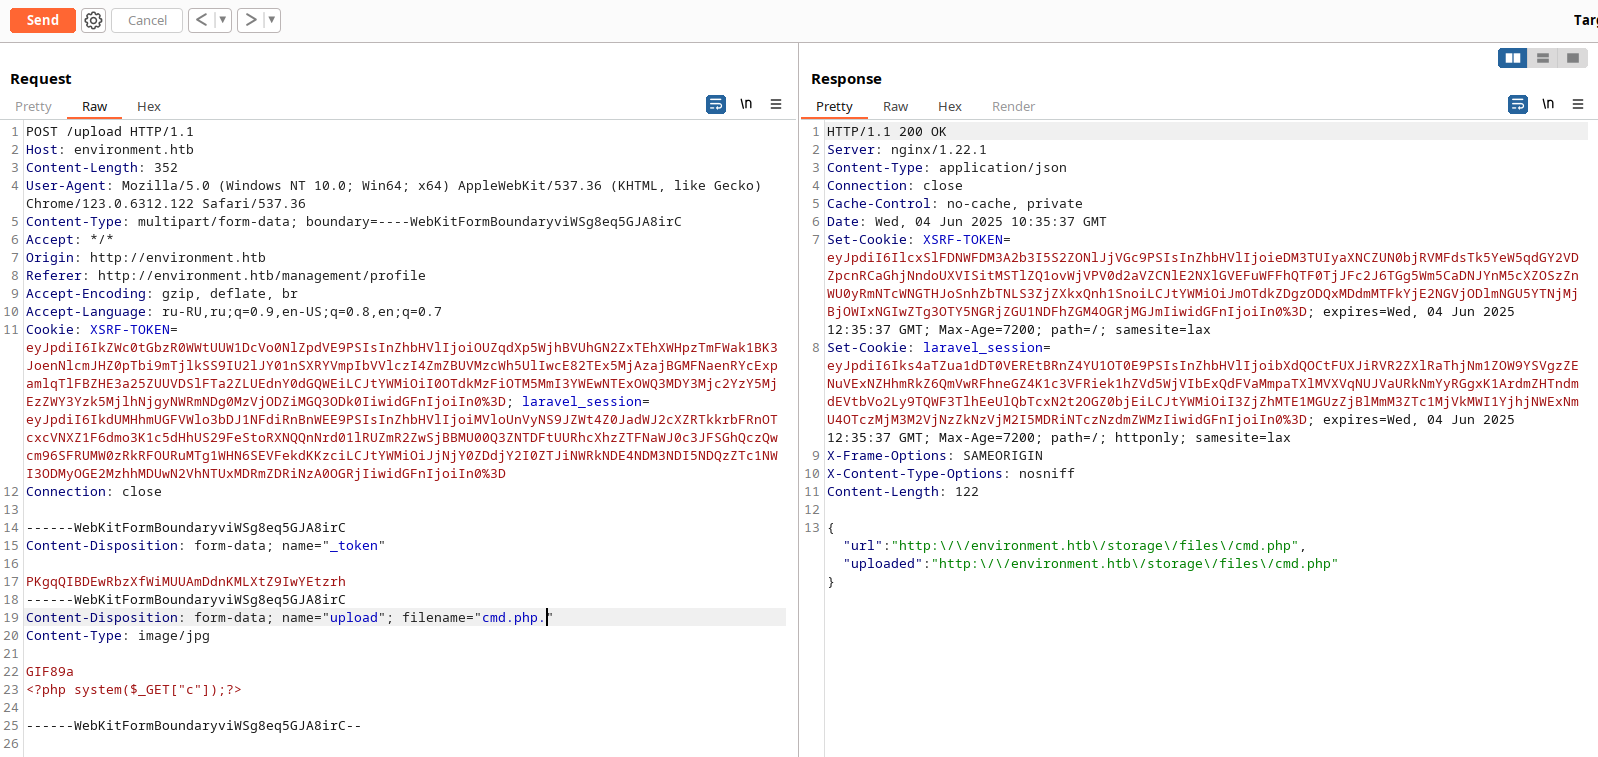Click the "url" JSON value in response
Screen dimensions: 1598x757
coord(1095,546)
